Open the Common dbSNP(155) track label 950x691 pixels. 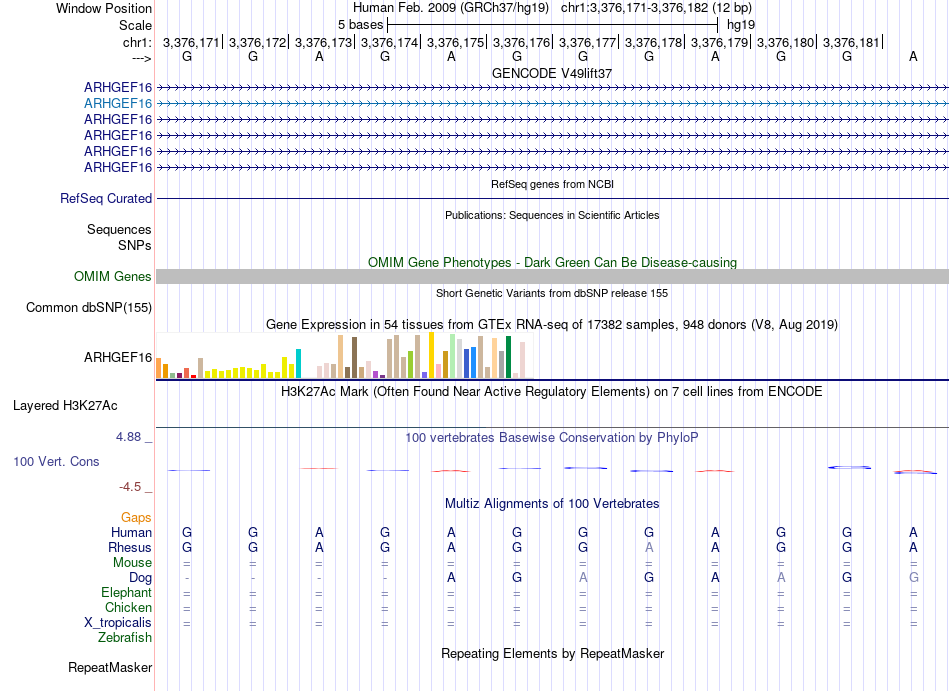[89, 308]
